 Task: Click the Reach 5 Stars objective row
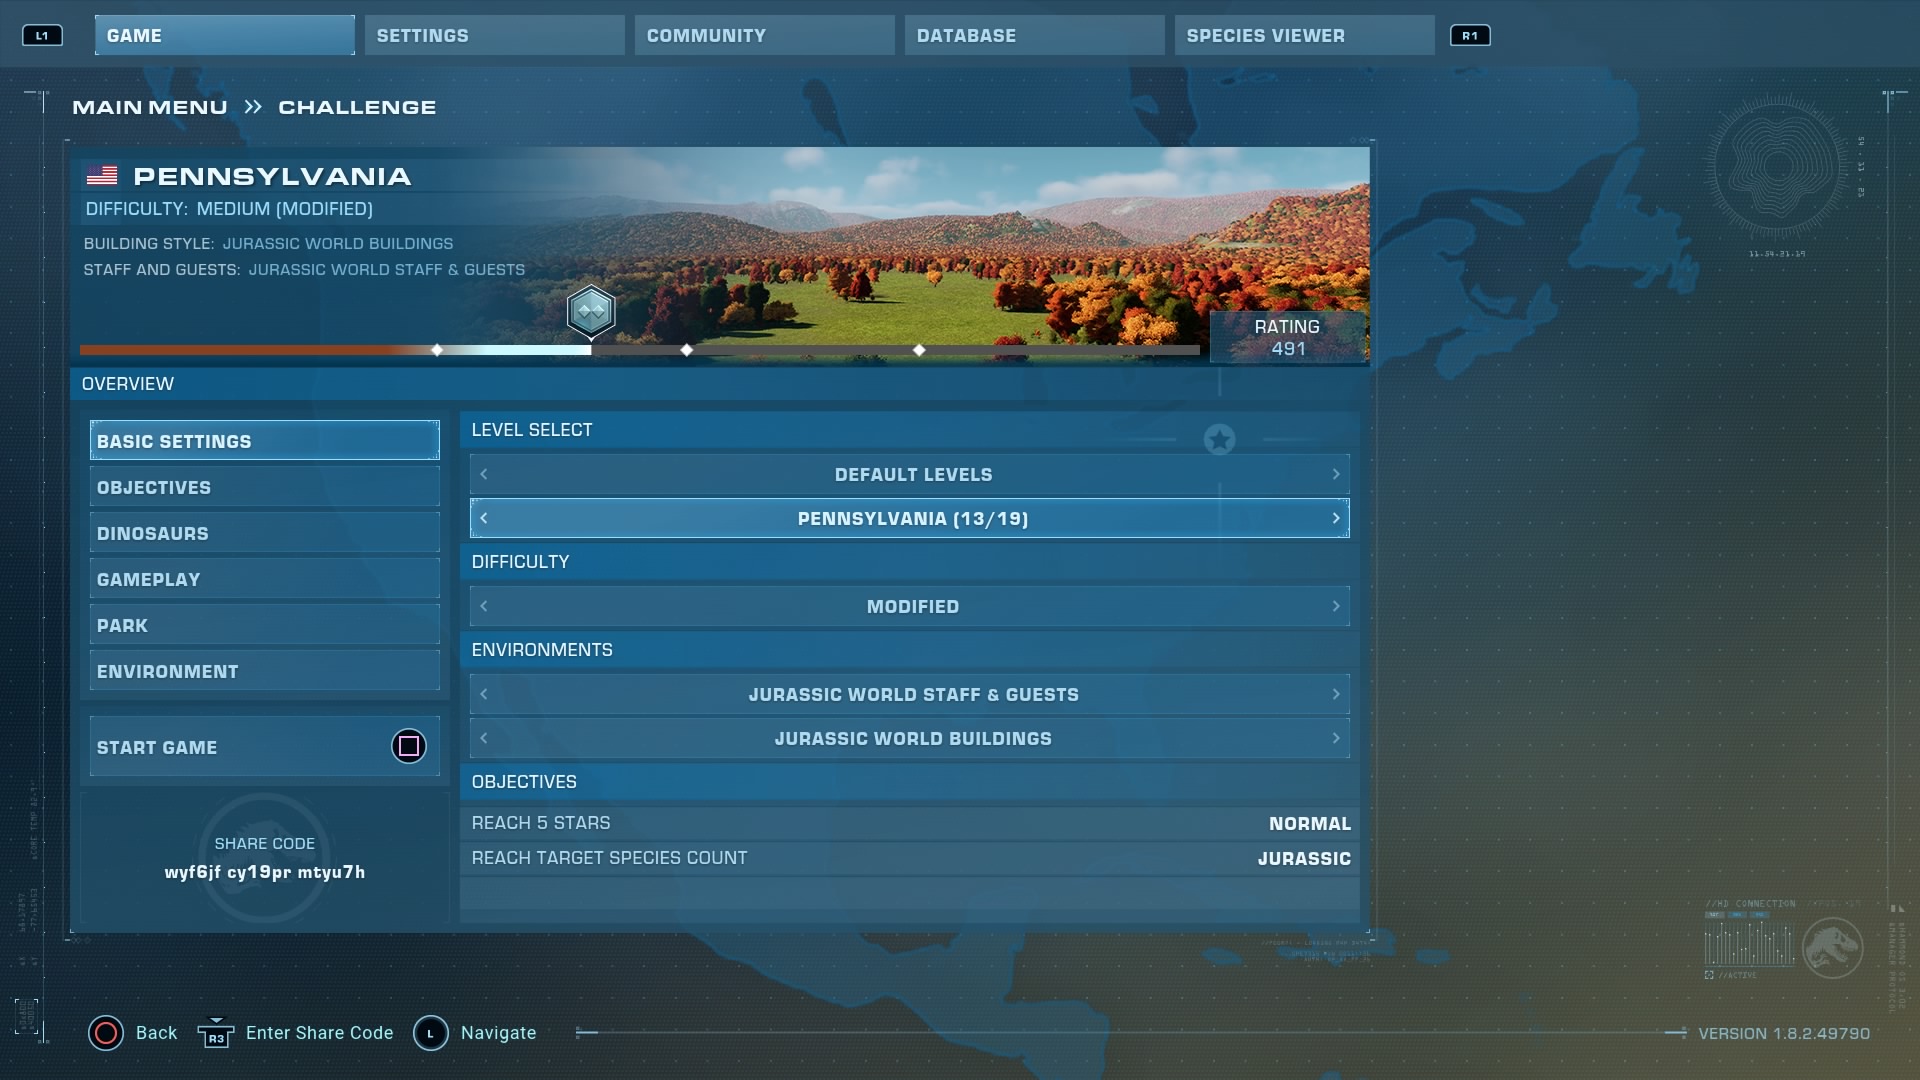pyautogui.click(x=910, y=823)
